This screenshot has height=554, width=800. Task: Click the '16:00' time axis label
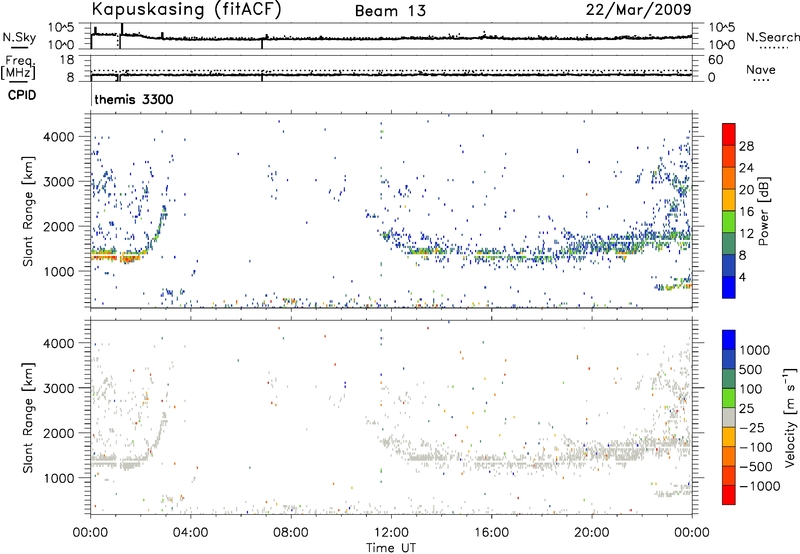(491, 533)
